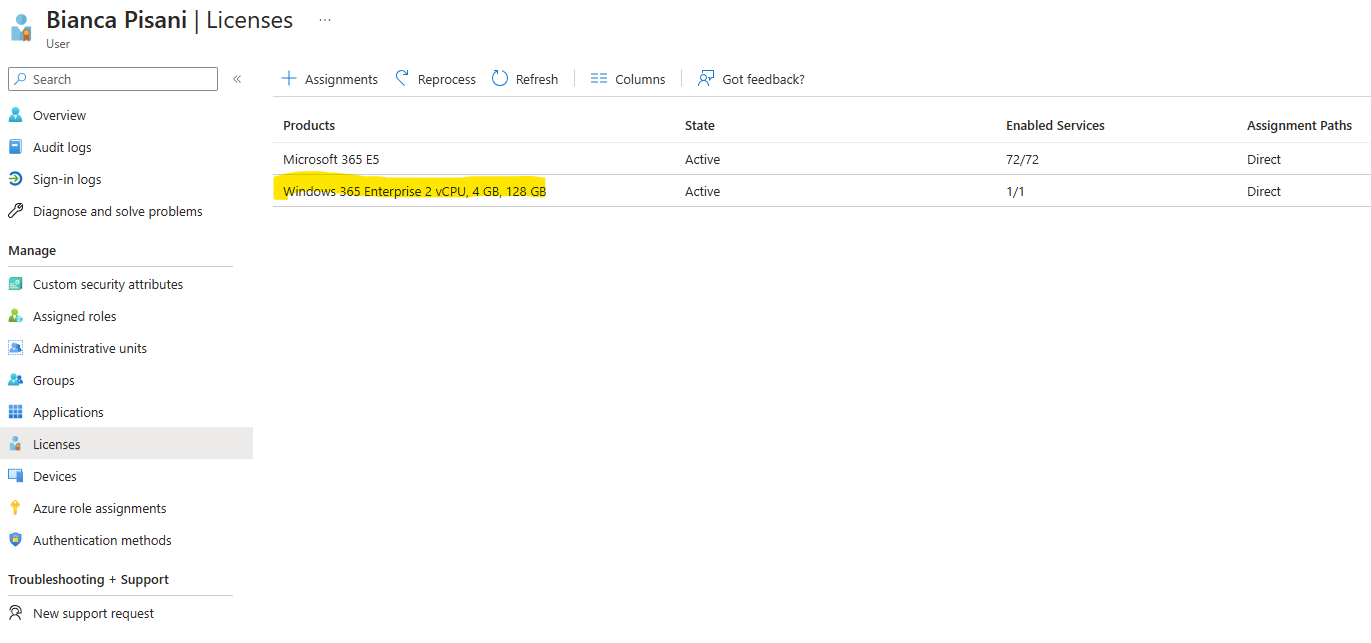The height and width of the screenshot is (643, 1371).
Task: Click the Reprocess button
Action: [x=435, y=79]
